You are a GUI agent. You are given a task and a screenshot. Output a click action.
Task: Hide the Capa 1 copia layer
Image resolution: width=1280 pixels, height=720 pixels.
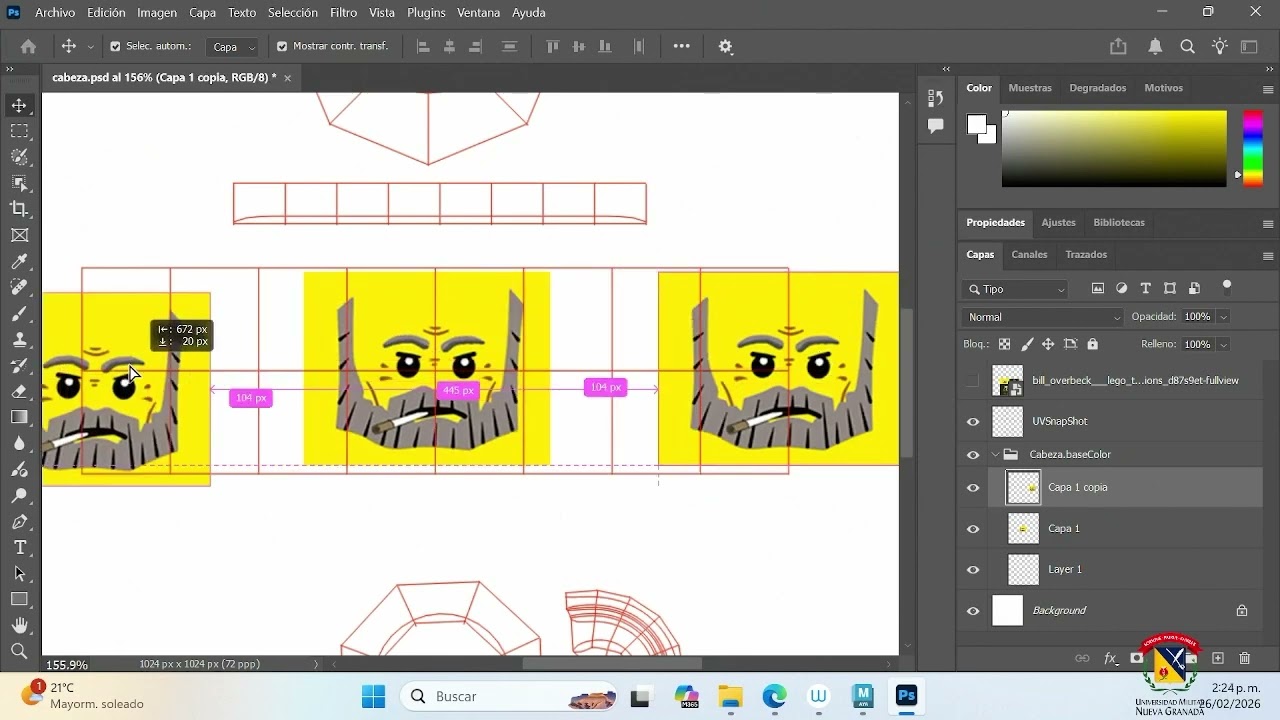coord(973,488)
